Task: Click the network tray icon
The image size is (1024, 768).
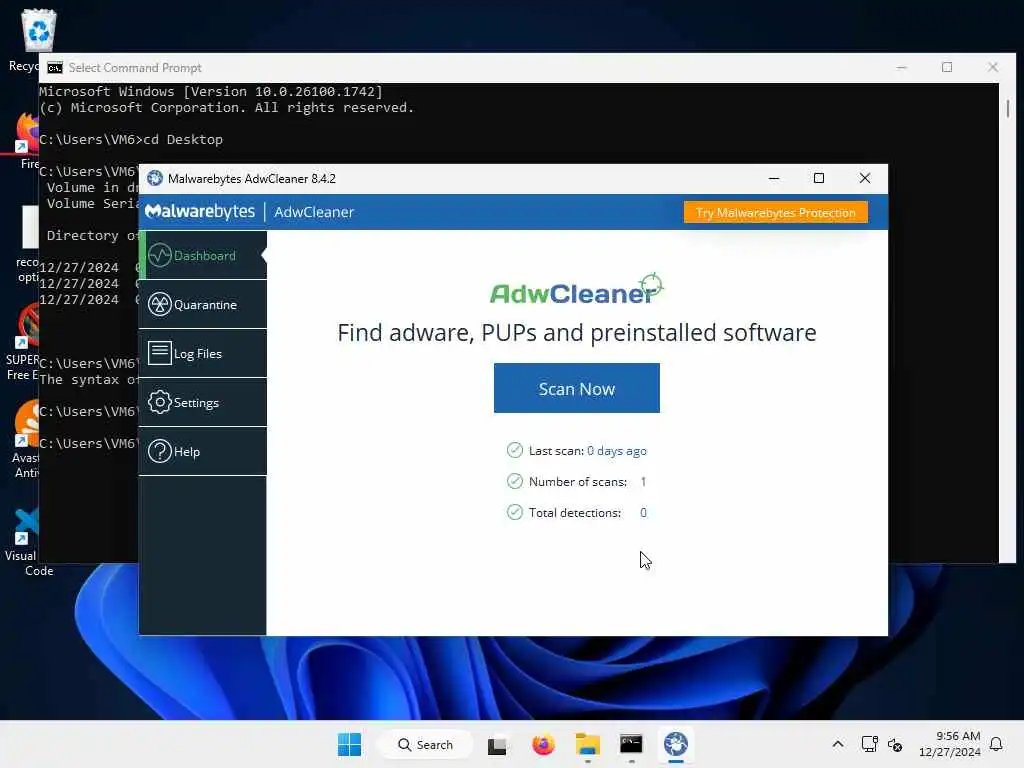Action: tap(869, 744)
